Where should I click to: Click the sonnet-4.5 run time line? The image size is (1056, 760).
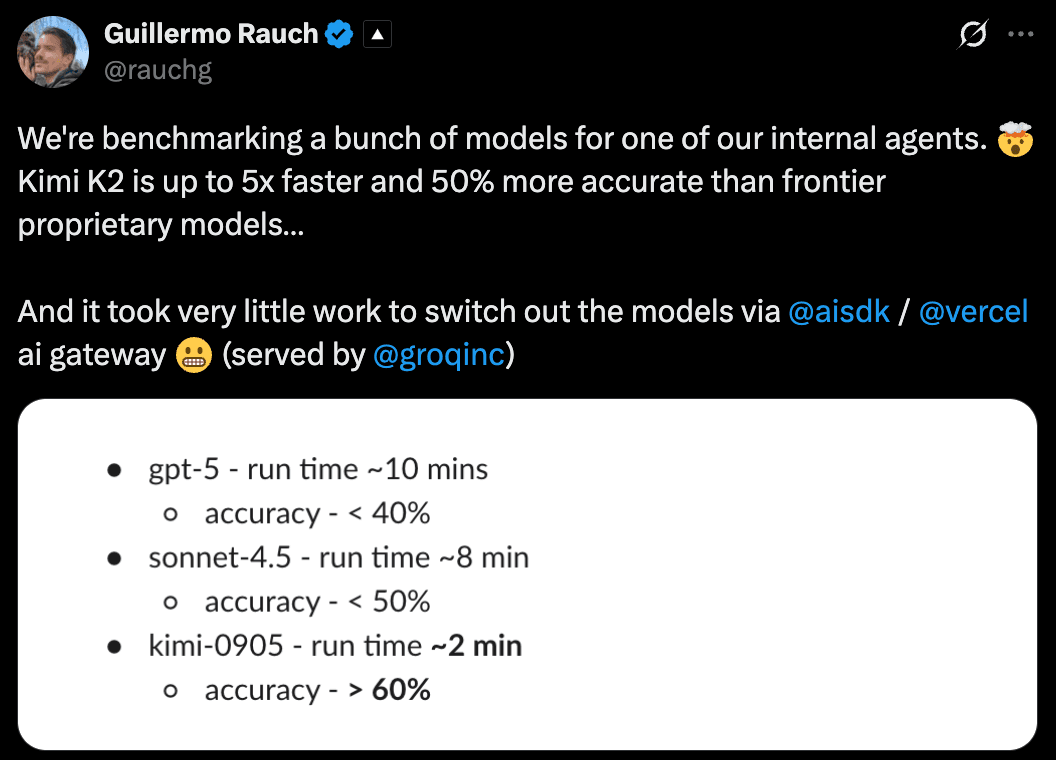[338, 557]
